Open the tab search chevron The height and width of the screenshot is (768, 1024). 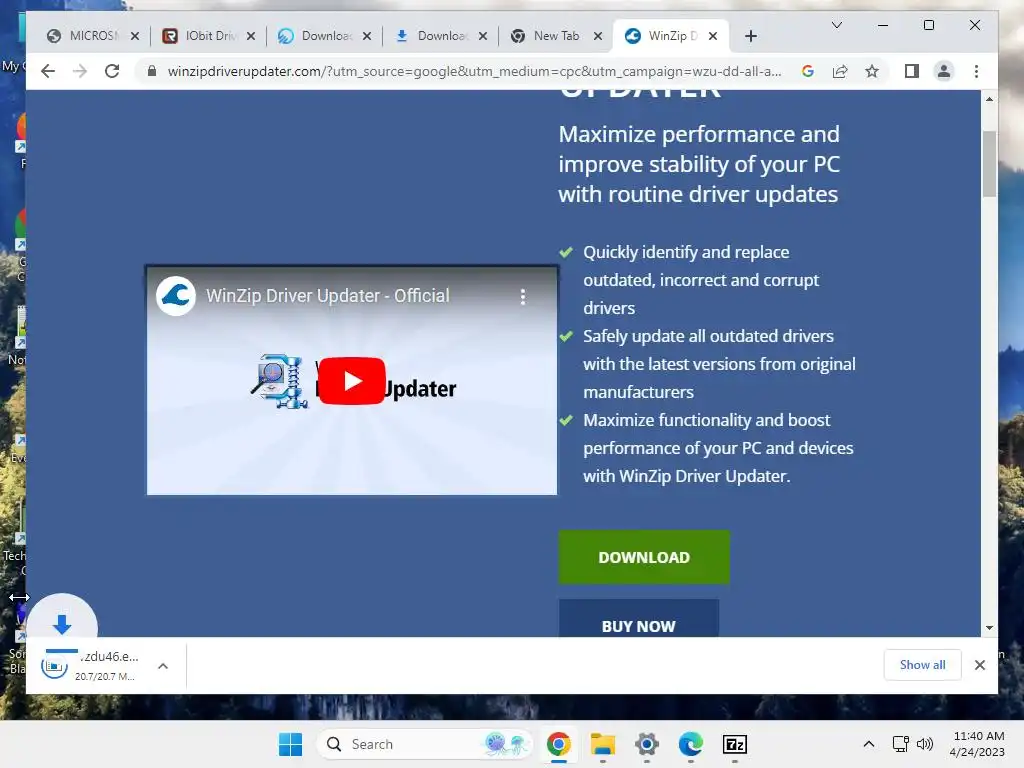837,25
